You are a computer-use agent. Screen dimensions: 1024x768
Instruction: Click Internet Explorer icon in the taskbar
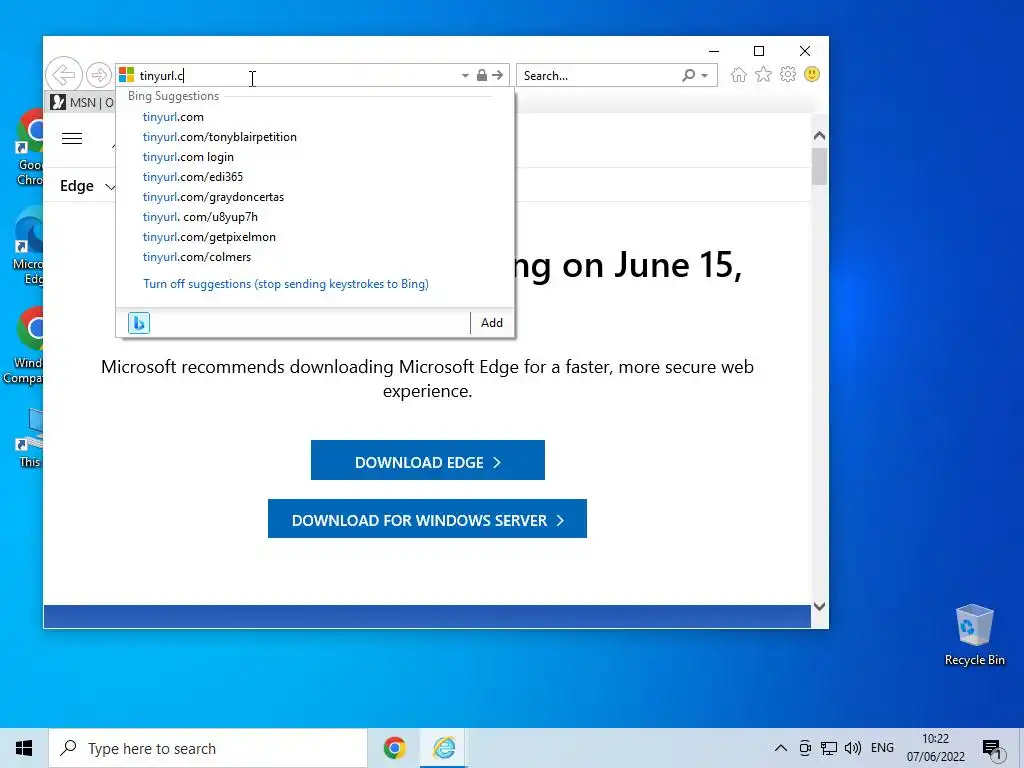pos(444,748)
